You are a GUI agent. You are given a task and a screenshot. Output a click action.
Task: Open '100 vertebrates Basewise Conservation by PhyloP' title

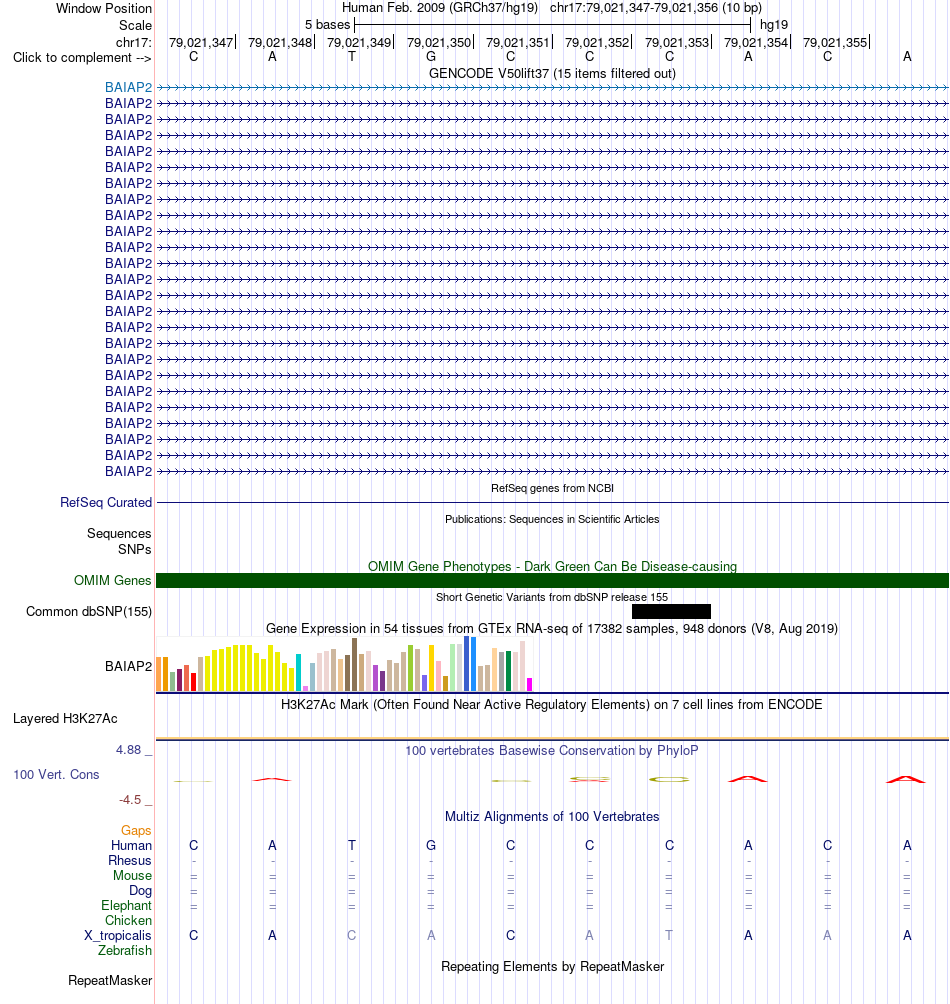(x=552, y=750)
